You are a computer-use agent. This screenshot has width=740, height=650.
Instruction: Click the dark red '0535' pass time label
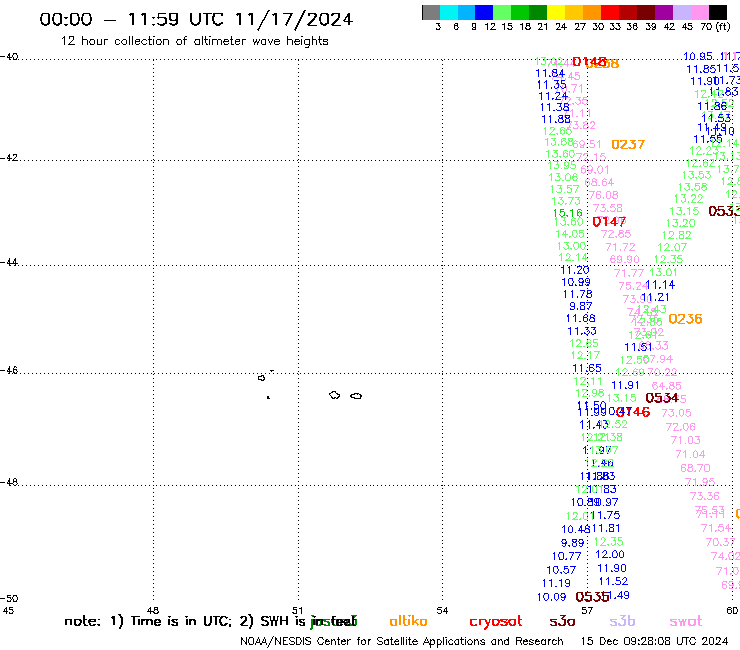[x=592, y=597]
